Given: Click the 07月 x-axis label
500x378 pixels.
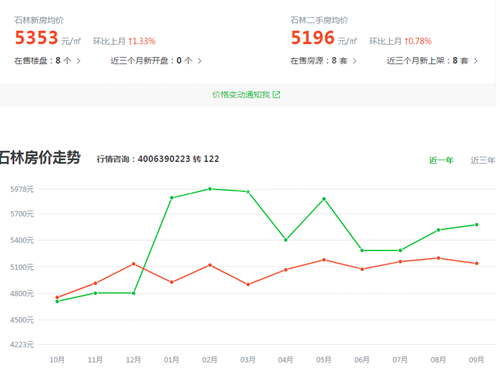Looking at the screenshot, I should 400,360.
